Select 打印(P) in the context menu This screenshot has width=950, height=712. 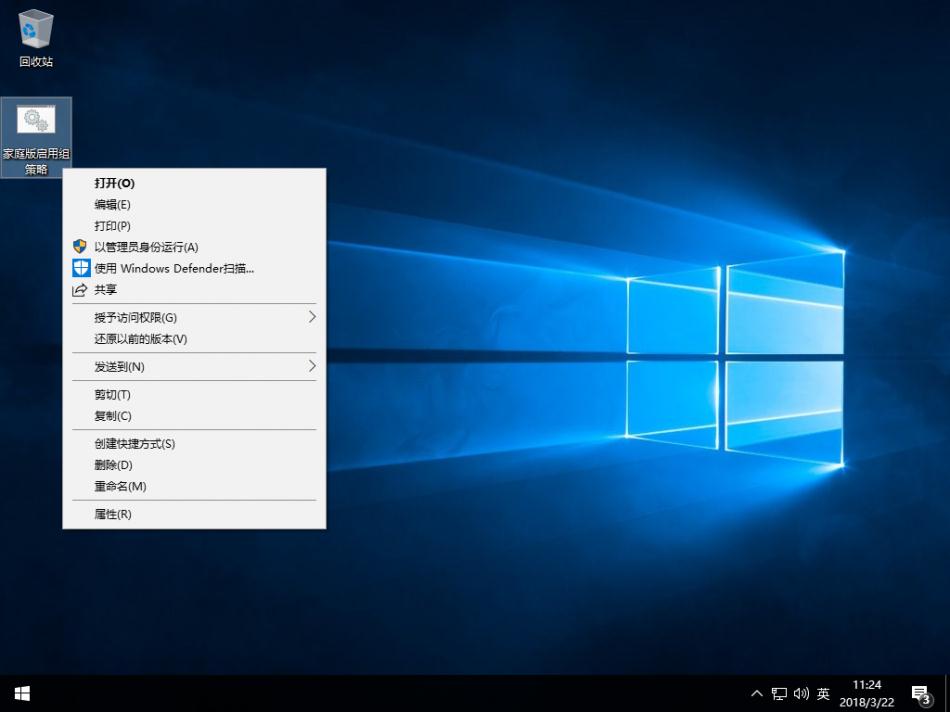pyautogui.click(x=194, y=226)
